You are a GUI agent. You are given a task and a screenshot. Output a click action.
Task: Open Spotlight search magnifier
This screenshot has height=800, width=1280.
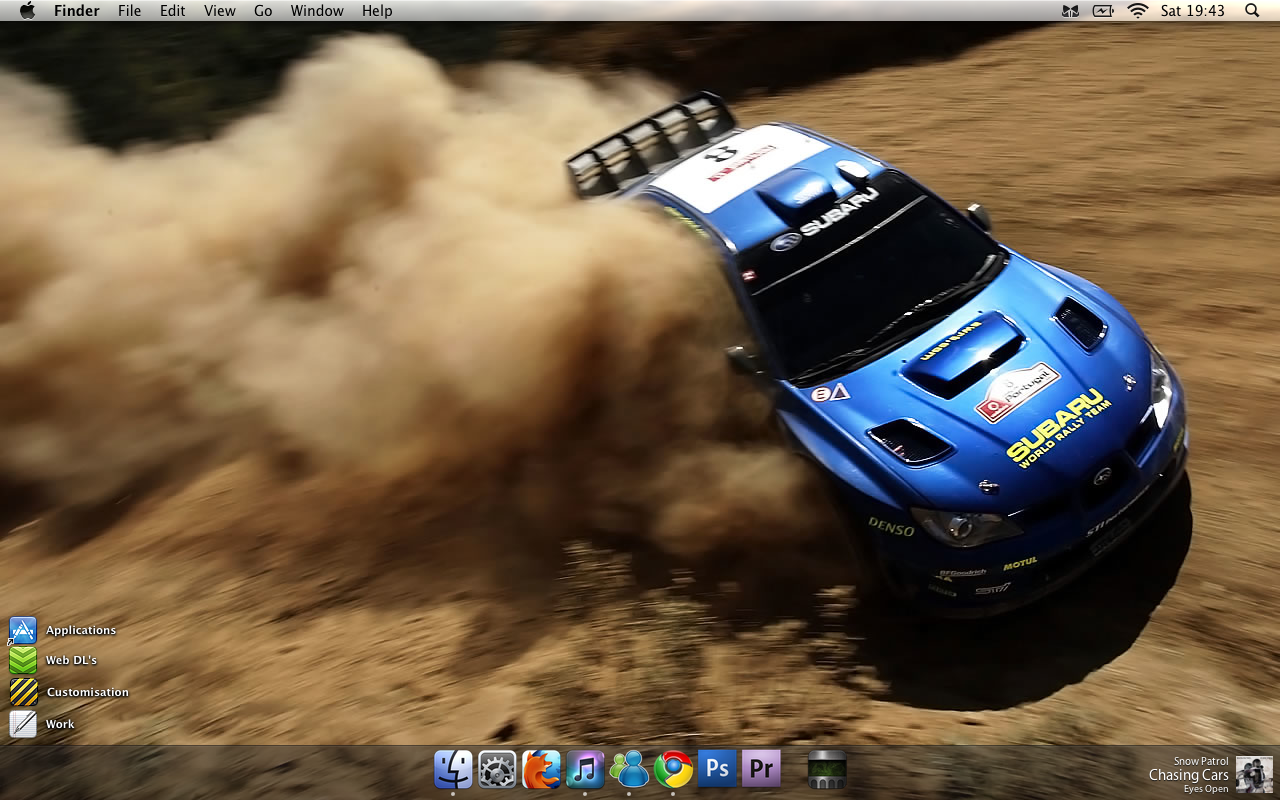1252,11
